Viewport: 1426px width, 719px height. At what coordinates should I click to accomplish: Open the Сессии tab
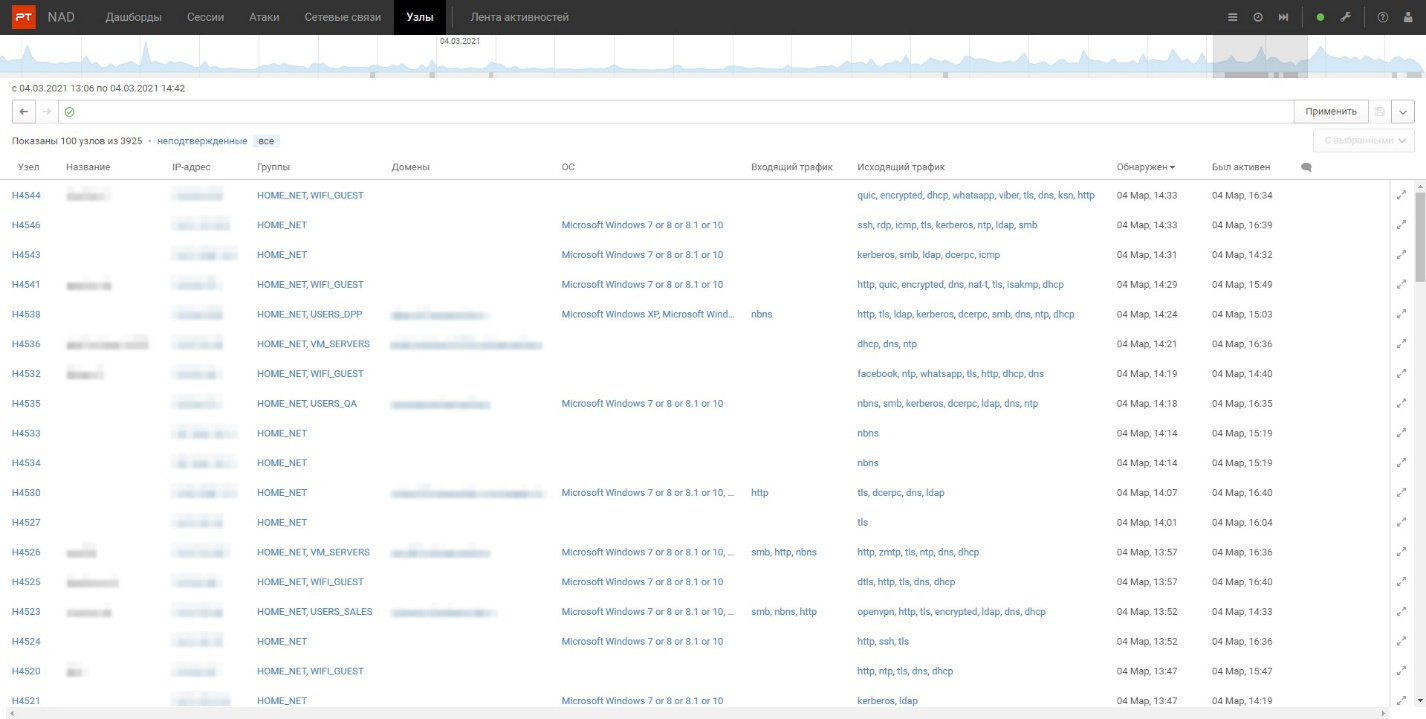[x=205, y=17]
